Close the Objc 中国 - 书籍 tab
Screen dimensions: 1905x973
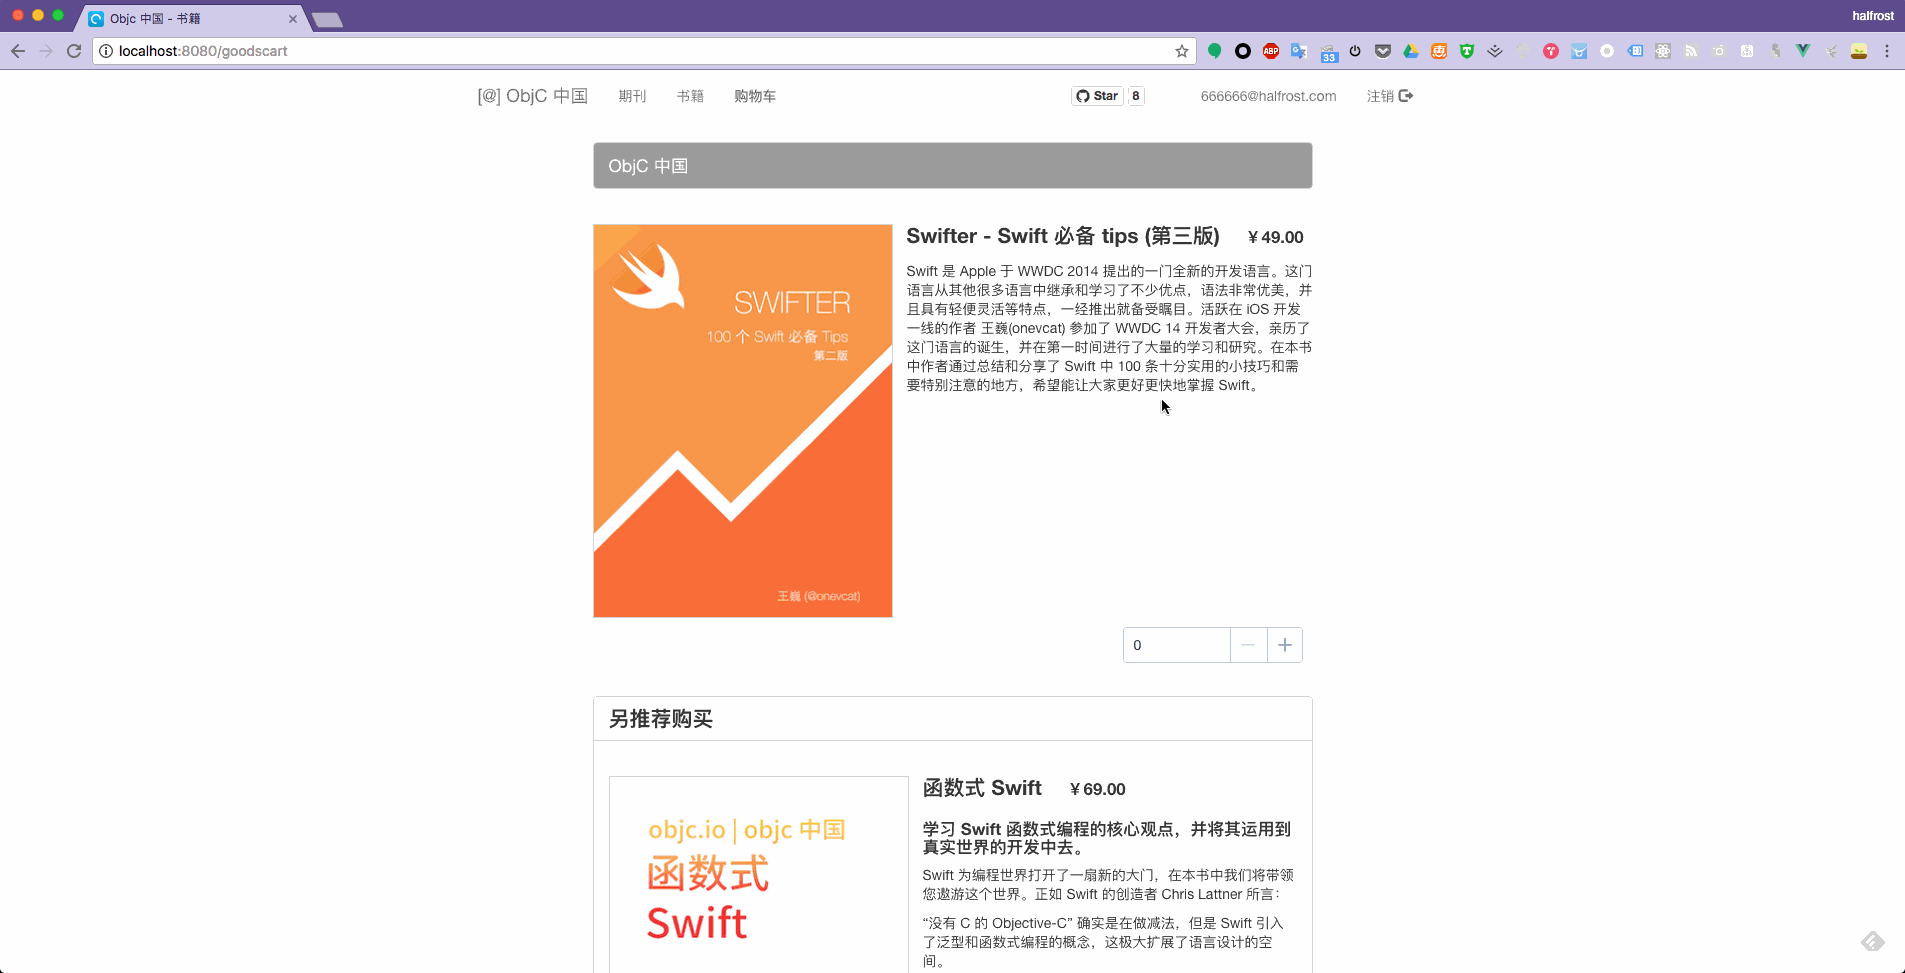[x=293, y=19]
